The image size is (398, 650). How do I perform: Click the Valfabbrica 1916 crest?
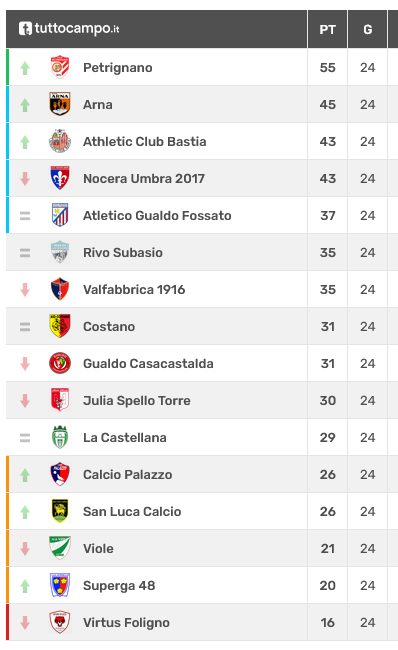point(60,289)
